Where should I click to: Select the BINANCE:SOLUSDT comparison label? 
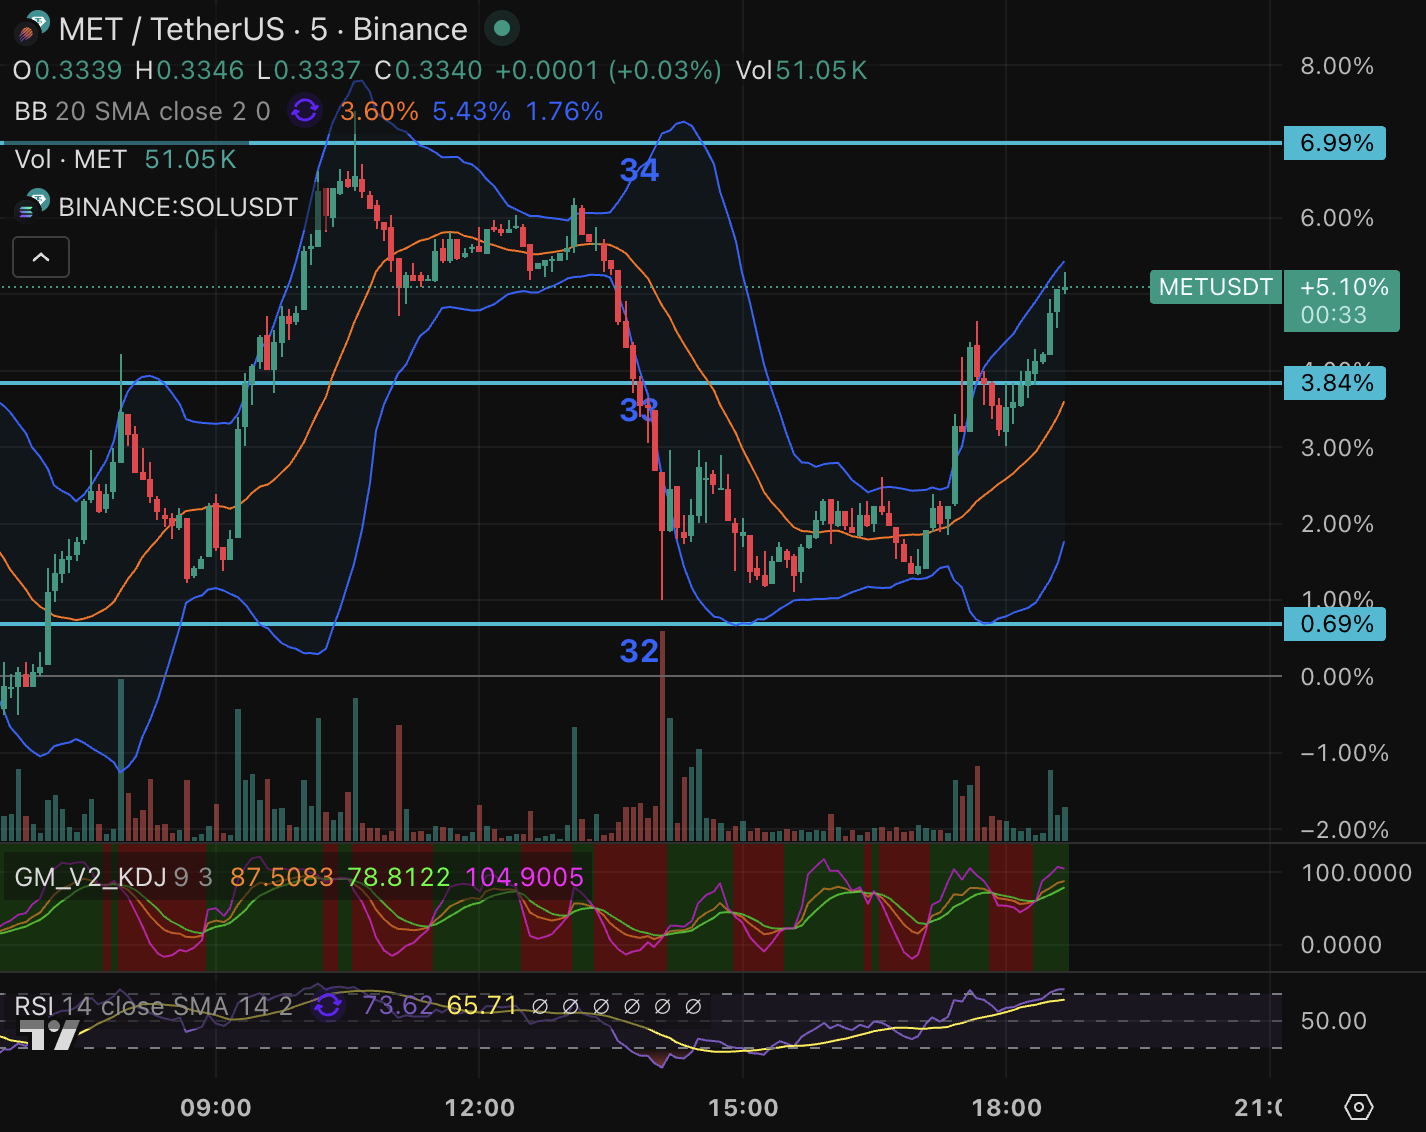178,207
